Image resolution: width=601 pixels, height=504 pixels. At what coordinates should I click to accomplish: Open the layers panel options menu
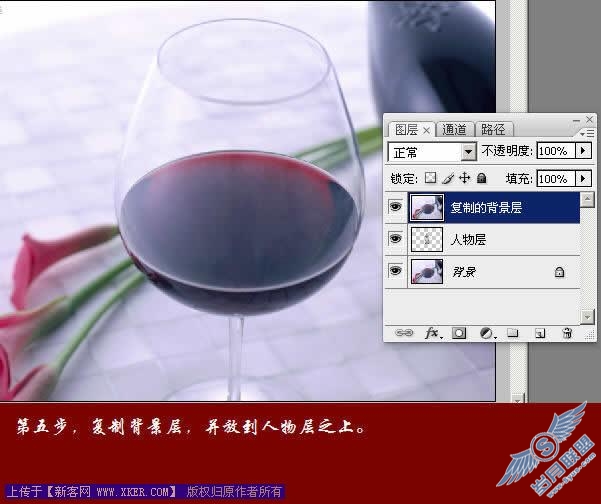point(587,133)
